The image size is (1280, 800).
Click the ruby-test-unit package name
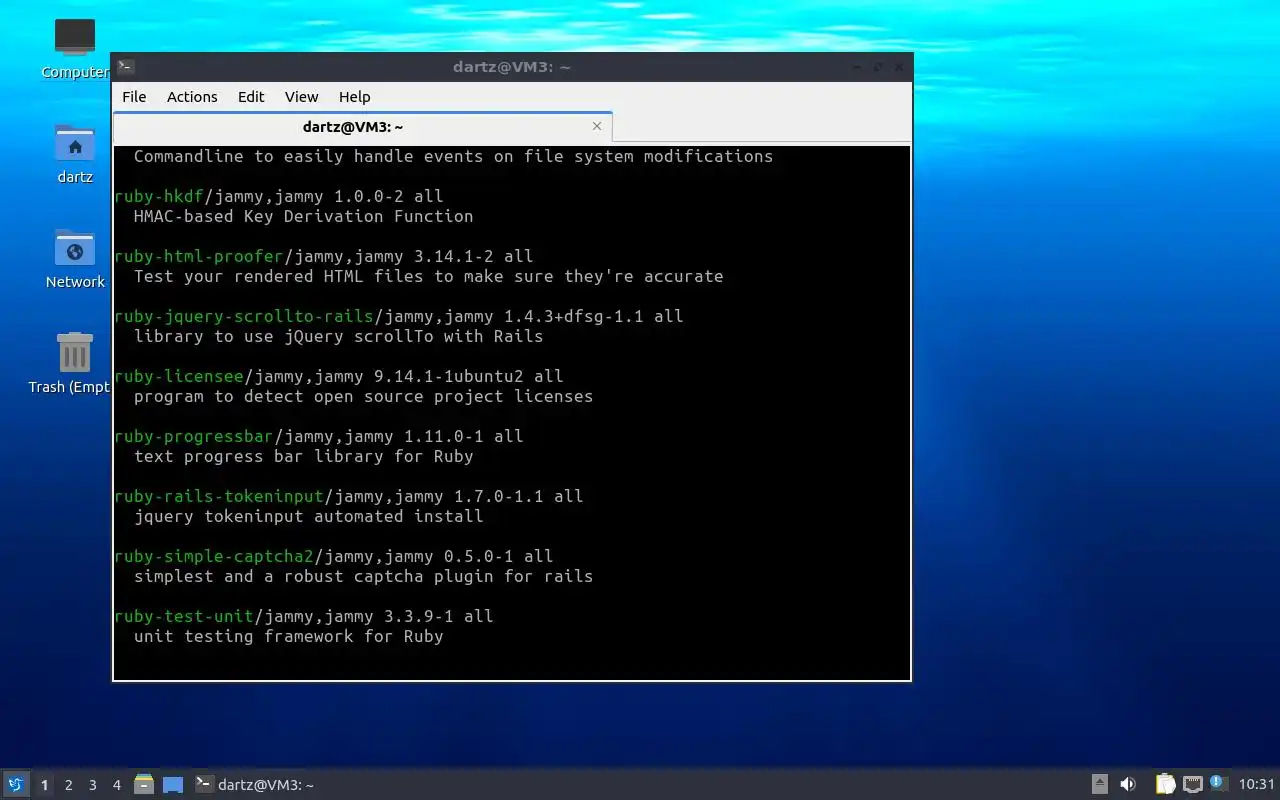coord(184,616)
